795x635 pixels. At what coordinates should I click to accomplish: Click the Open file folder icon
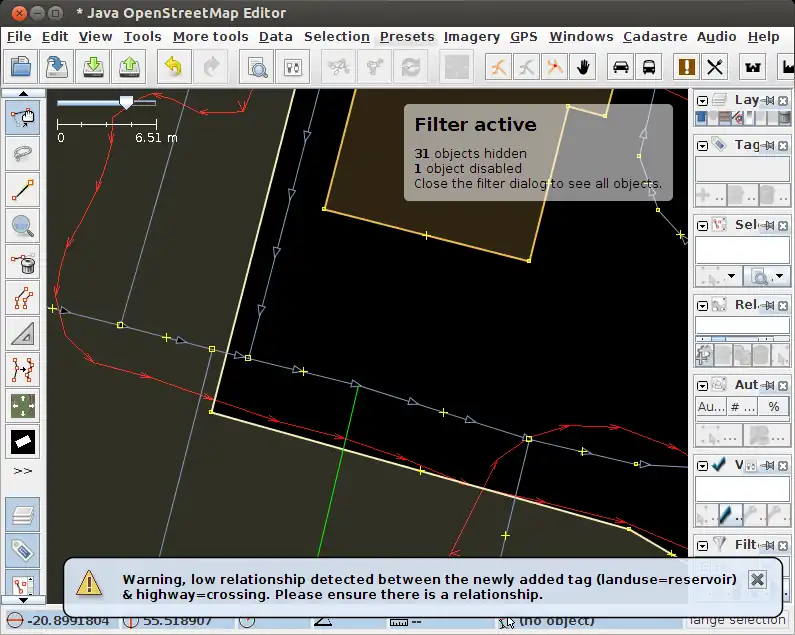[22, 67]
